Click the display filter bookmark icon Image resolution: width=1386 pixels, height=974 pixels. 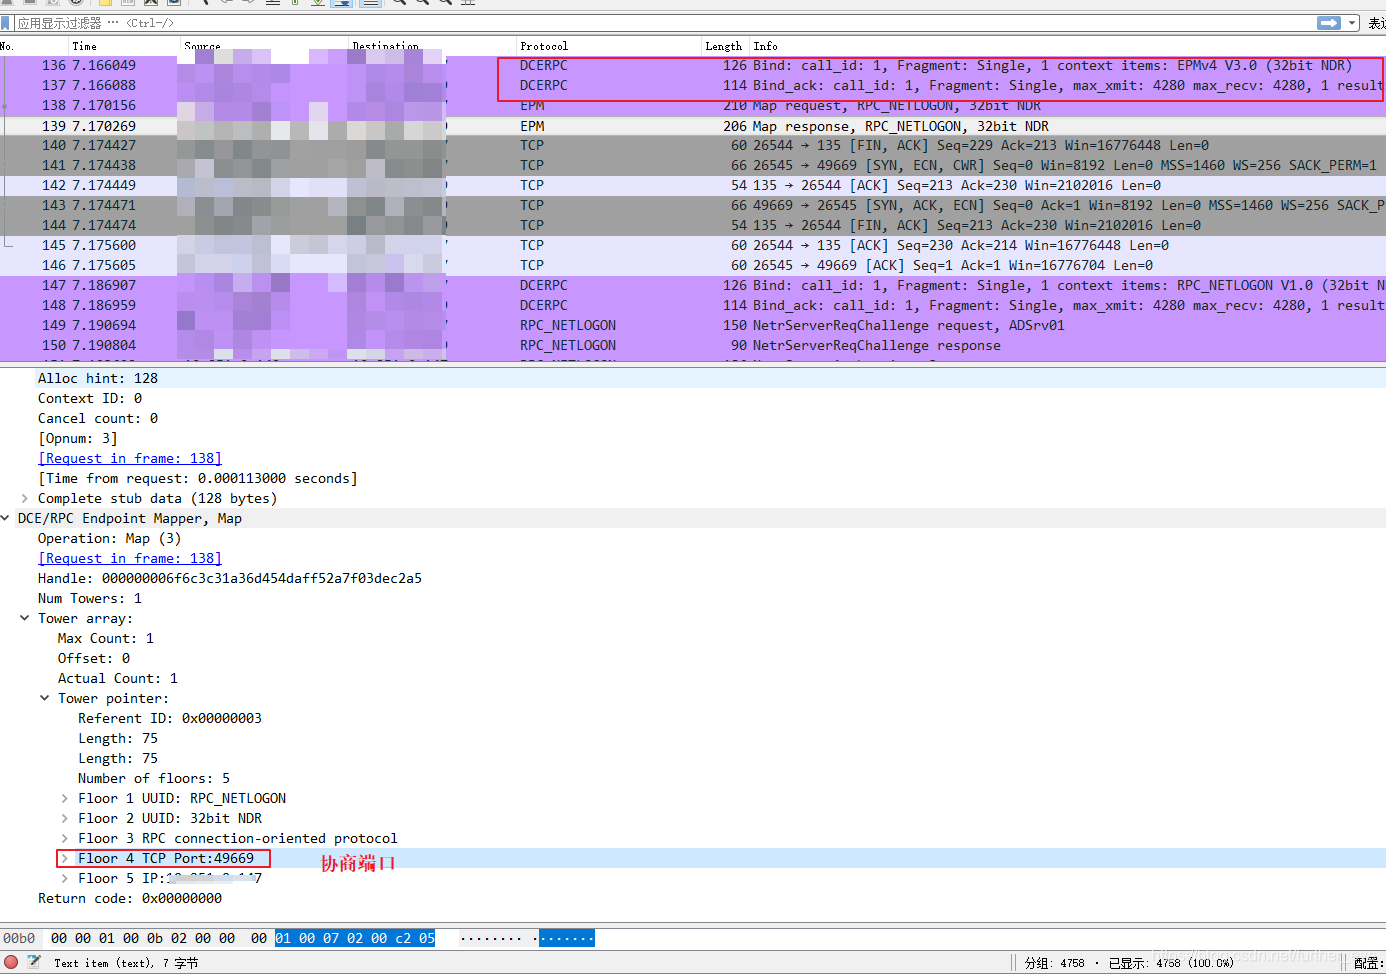tap(6, 22)
